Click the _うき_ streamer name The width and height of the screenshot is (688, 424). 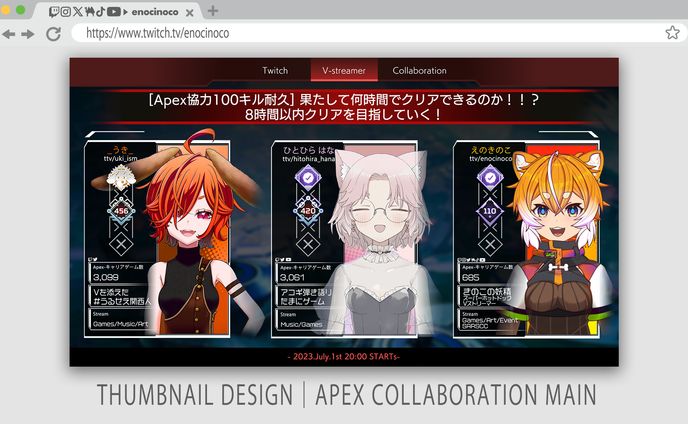coord(120,150)
